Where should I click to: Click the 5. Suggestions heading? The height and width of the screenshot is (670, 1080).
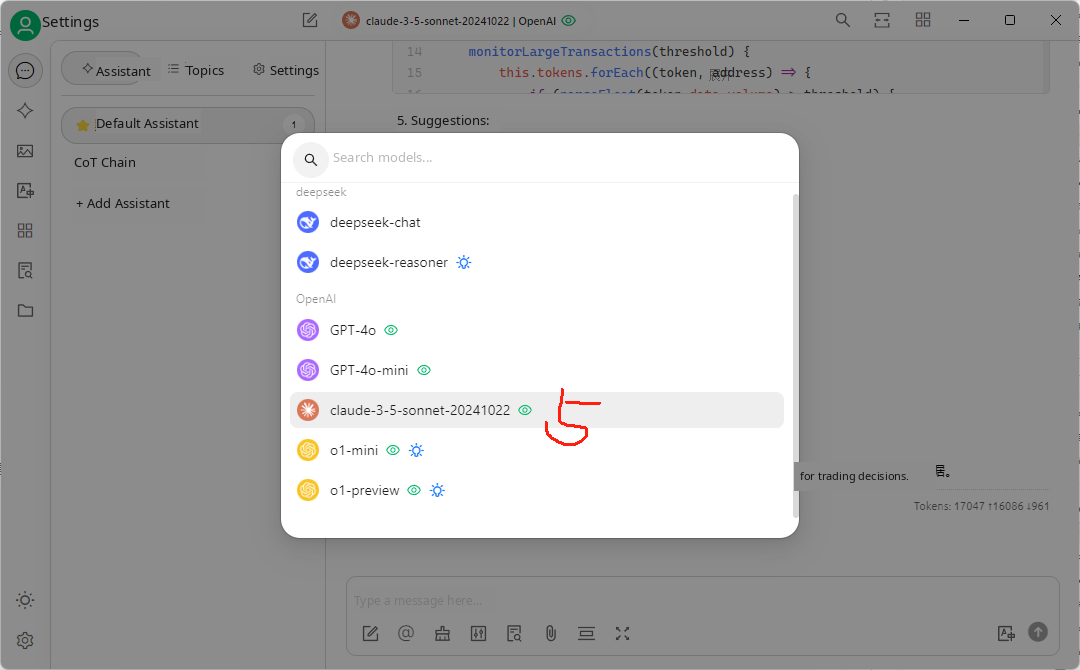[x=443, y=121]
